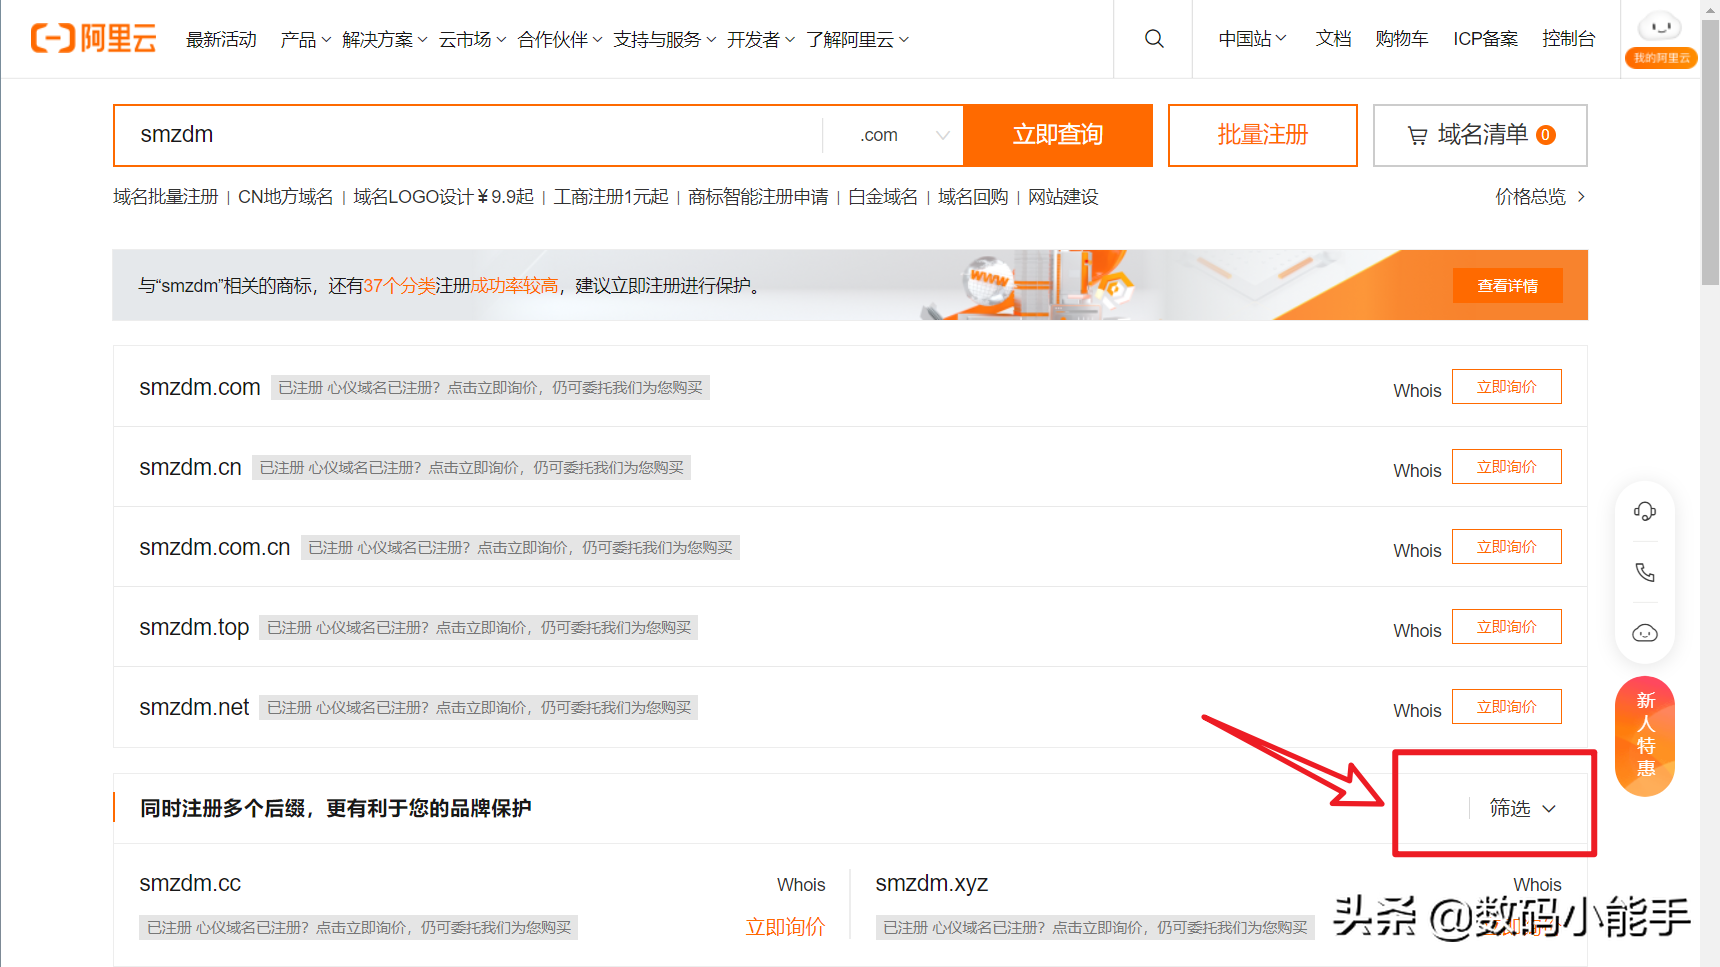The image size is (1720, 967).
Task: Click the smzdm.xyz domain name
Action: 932,883
